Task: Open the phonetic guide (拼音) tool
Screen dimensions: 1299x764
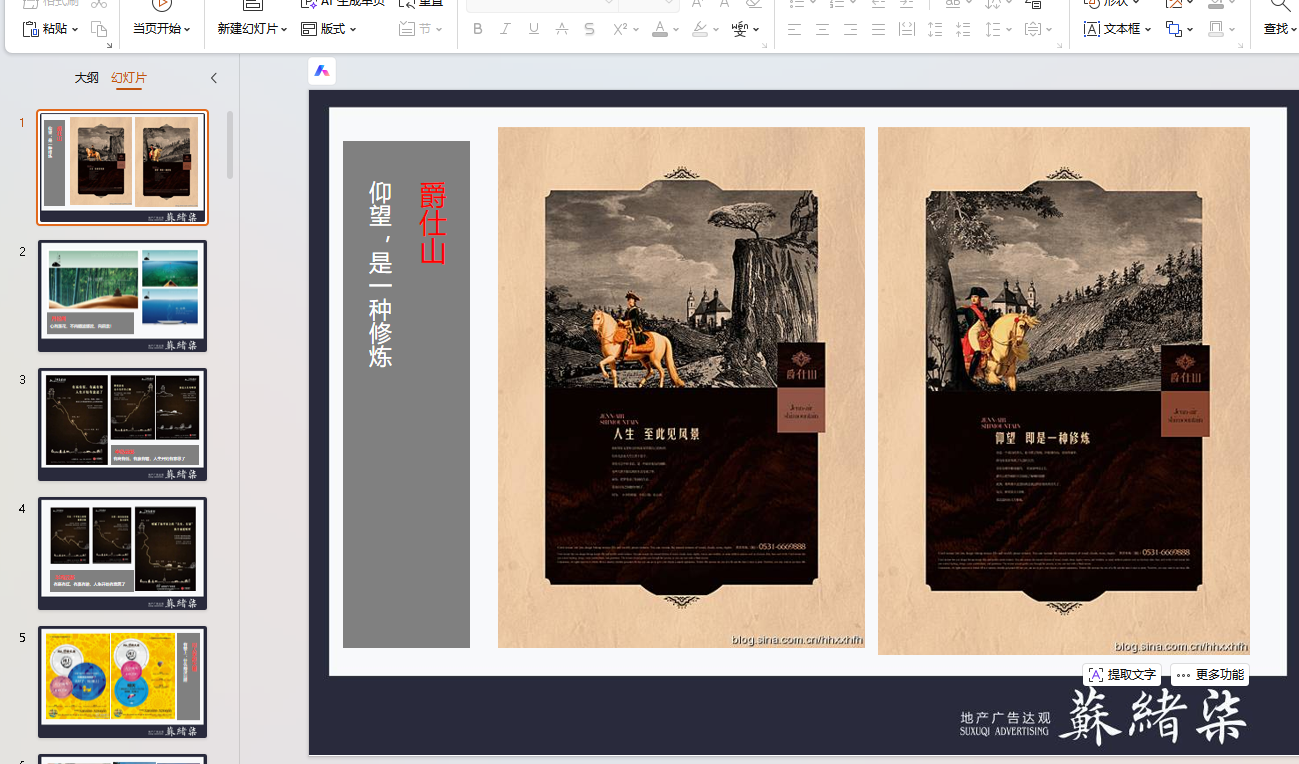Action: pos(740,29)
